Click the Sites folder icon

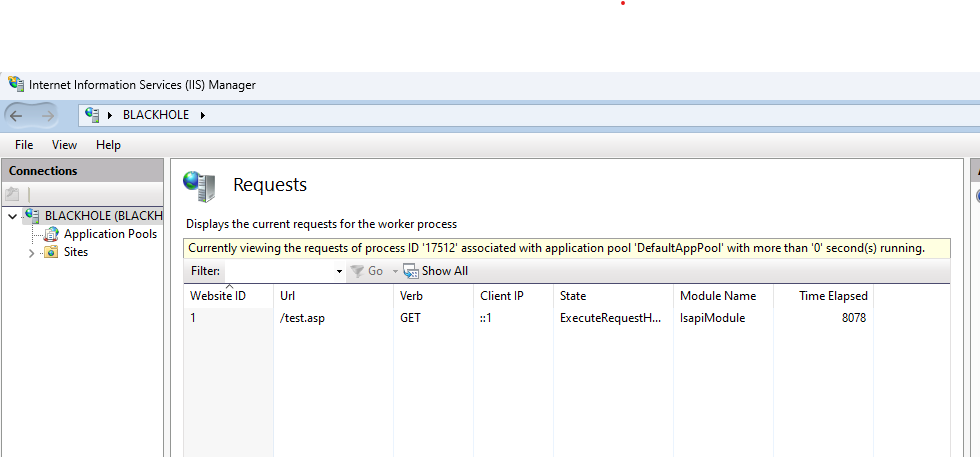[x=51, y=253]
